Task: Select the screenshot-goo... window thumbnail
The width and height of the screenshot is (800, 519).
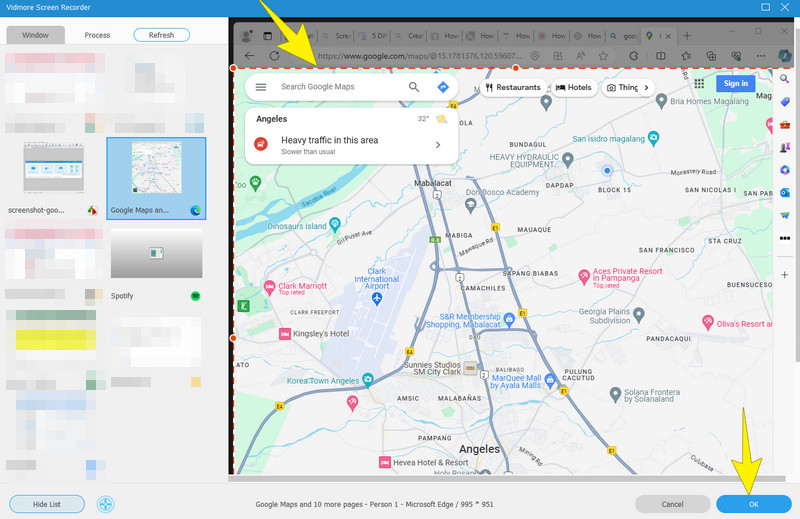Action: pos(54,178)
